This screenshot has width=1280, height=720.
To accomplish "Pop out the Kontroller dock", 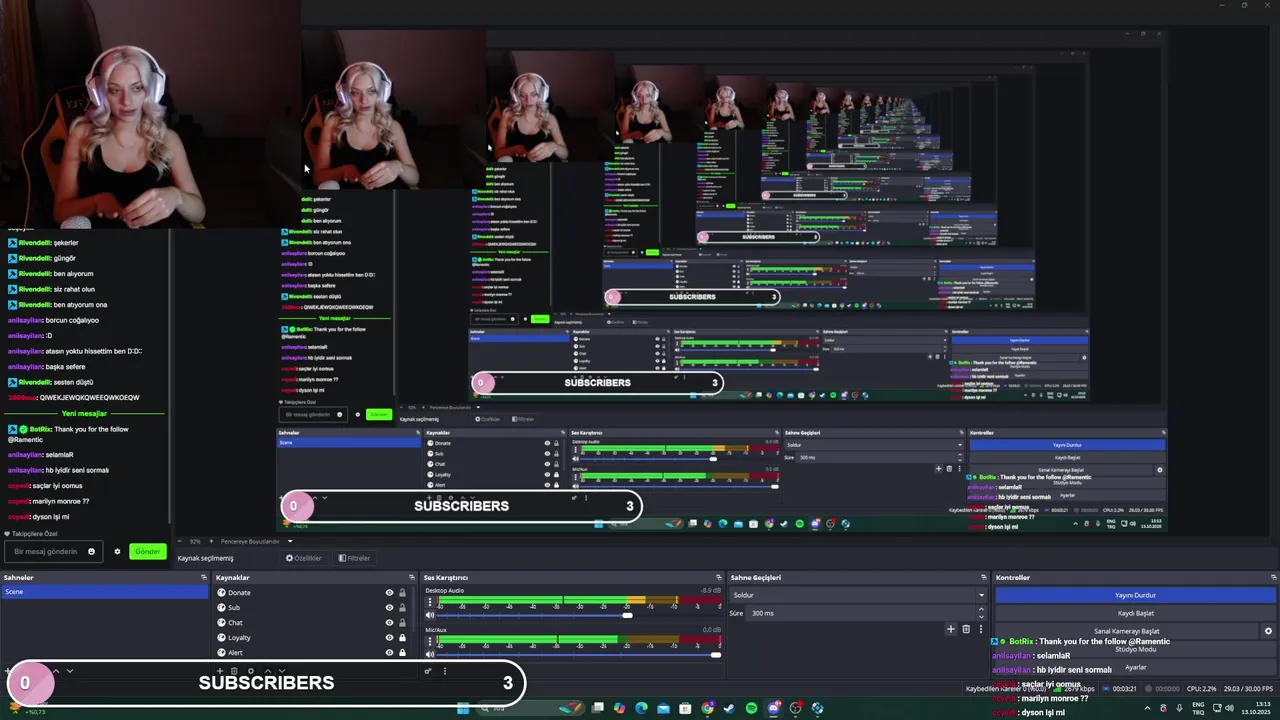I will click(x=1273, y=577).
